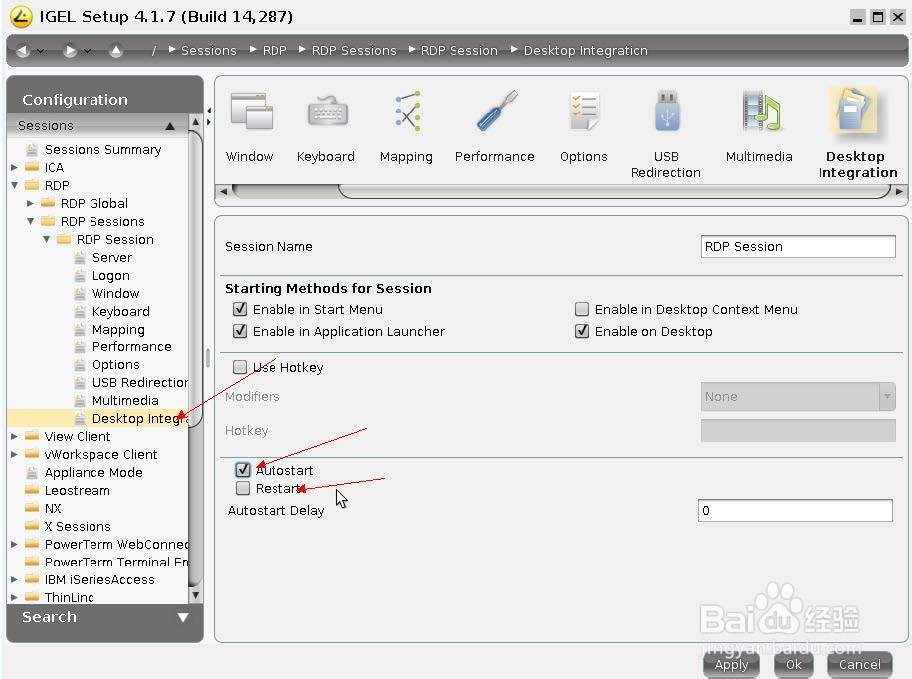
Task: Collapse the RDP tree node
Action: pos(15,186)
